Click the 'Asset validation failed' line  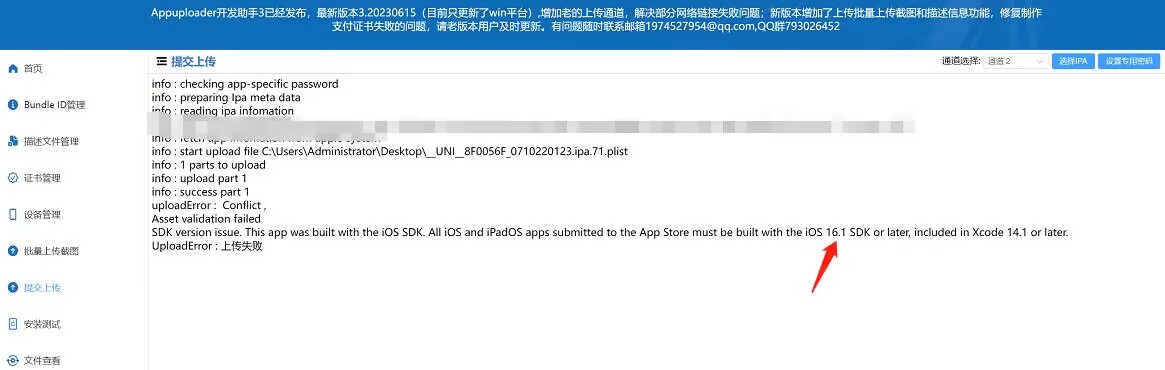point(206,218)
